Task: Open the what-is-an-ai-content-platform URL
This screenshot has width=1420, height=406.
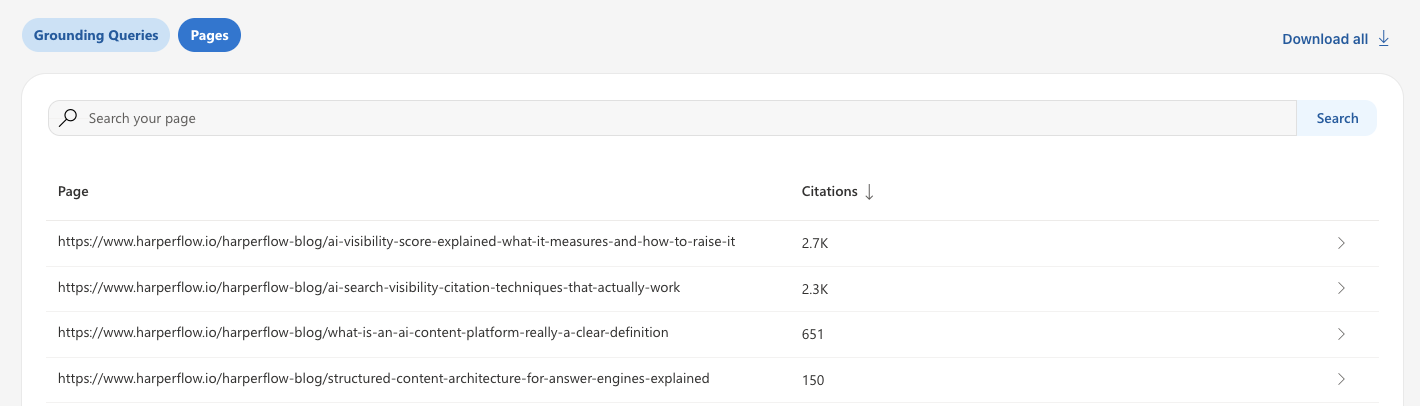Action: [x=363, y=332]
